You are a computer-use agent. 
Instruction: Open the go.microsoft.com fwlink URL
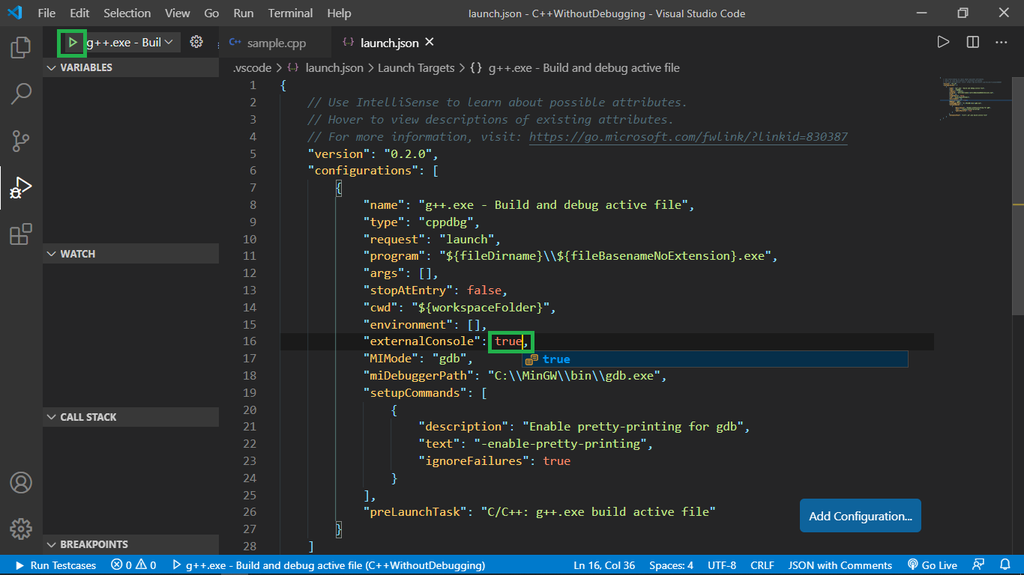(x=688, y=137)
